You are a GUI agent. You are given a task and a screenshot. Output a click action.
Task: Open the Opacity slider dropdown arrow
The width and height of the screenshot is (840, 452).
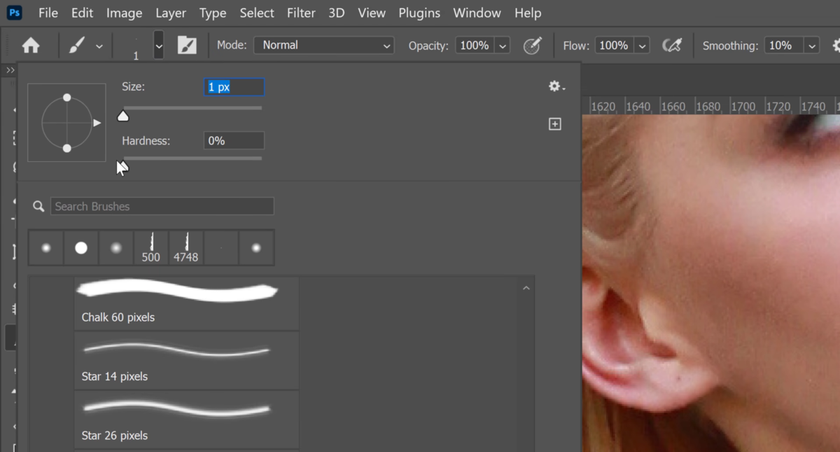click(x=502, y=46)
